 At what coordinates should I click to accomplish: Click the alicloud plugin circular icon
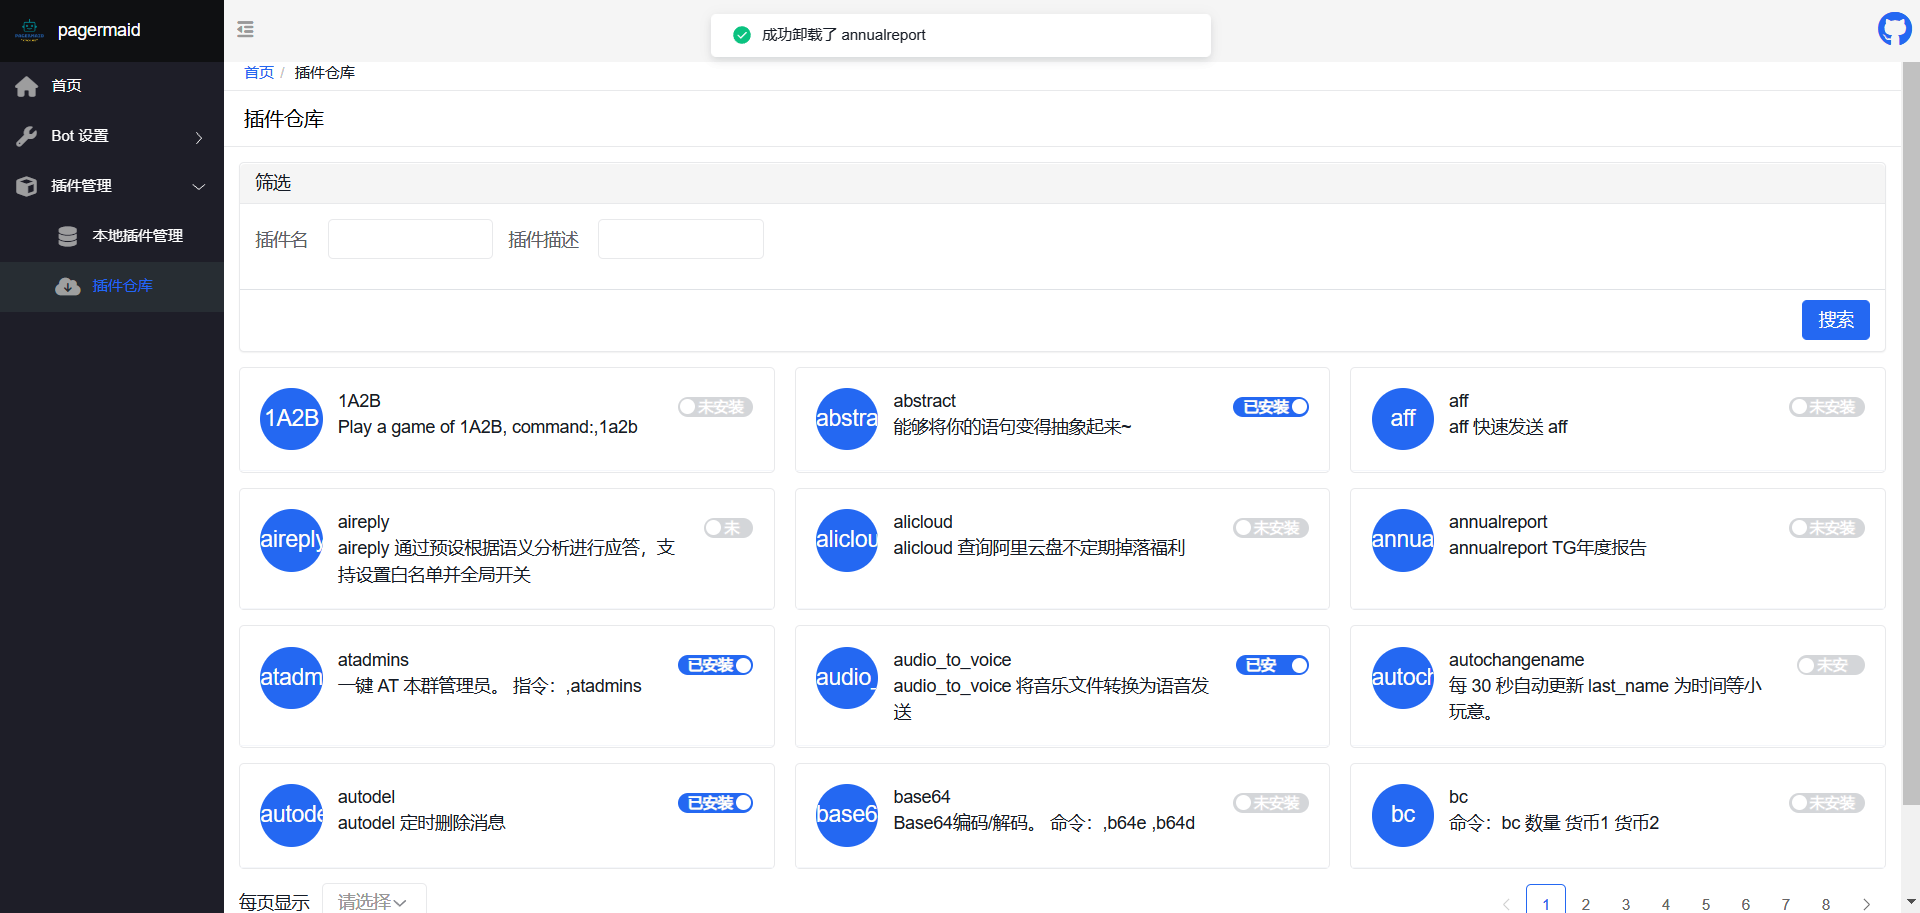click(x=846, y=540)
